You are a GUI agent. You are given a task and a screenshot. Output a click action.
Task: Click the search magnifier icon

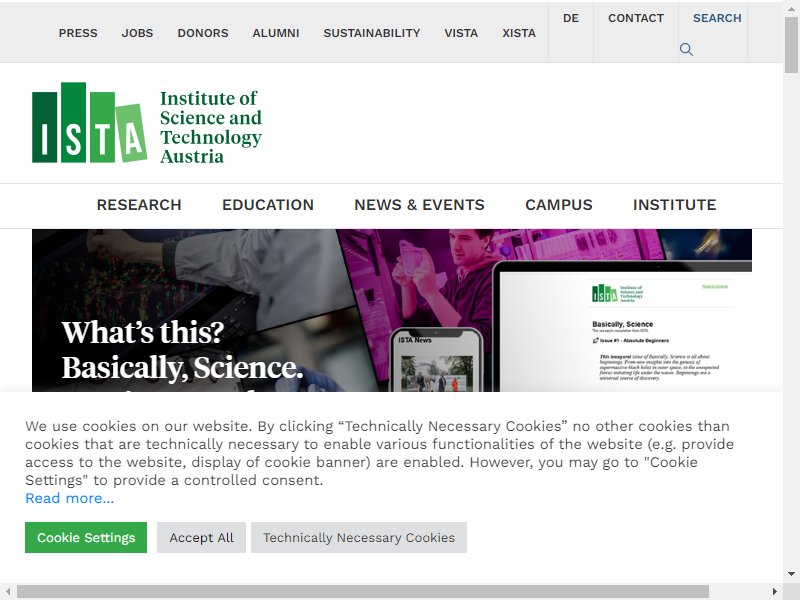(x=686, y=49)
